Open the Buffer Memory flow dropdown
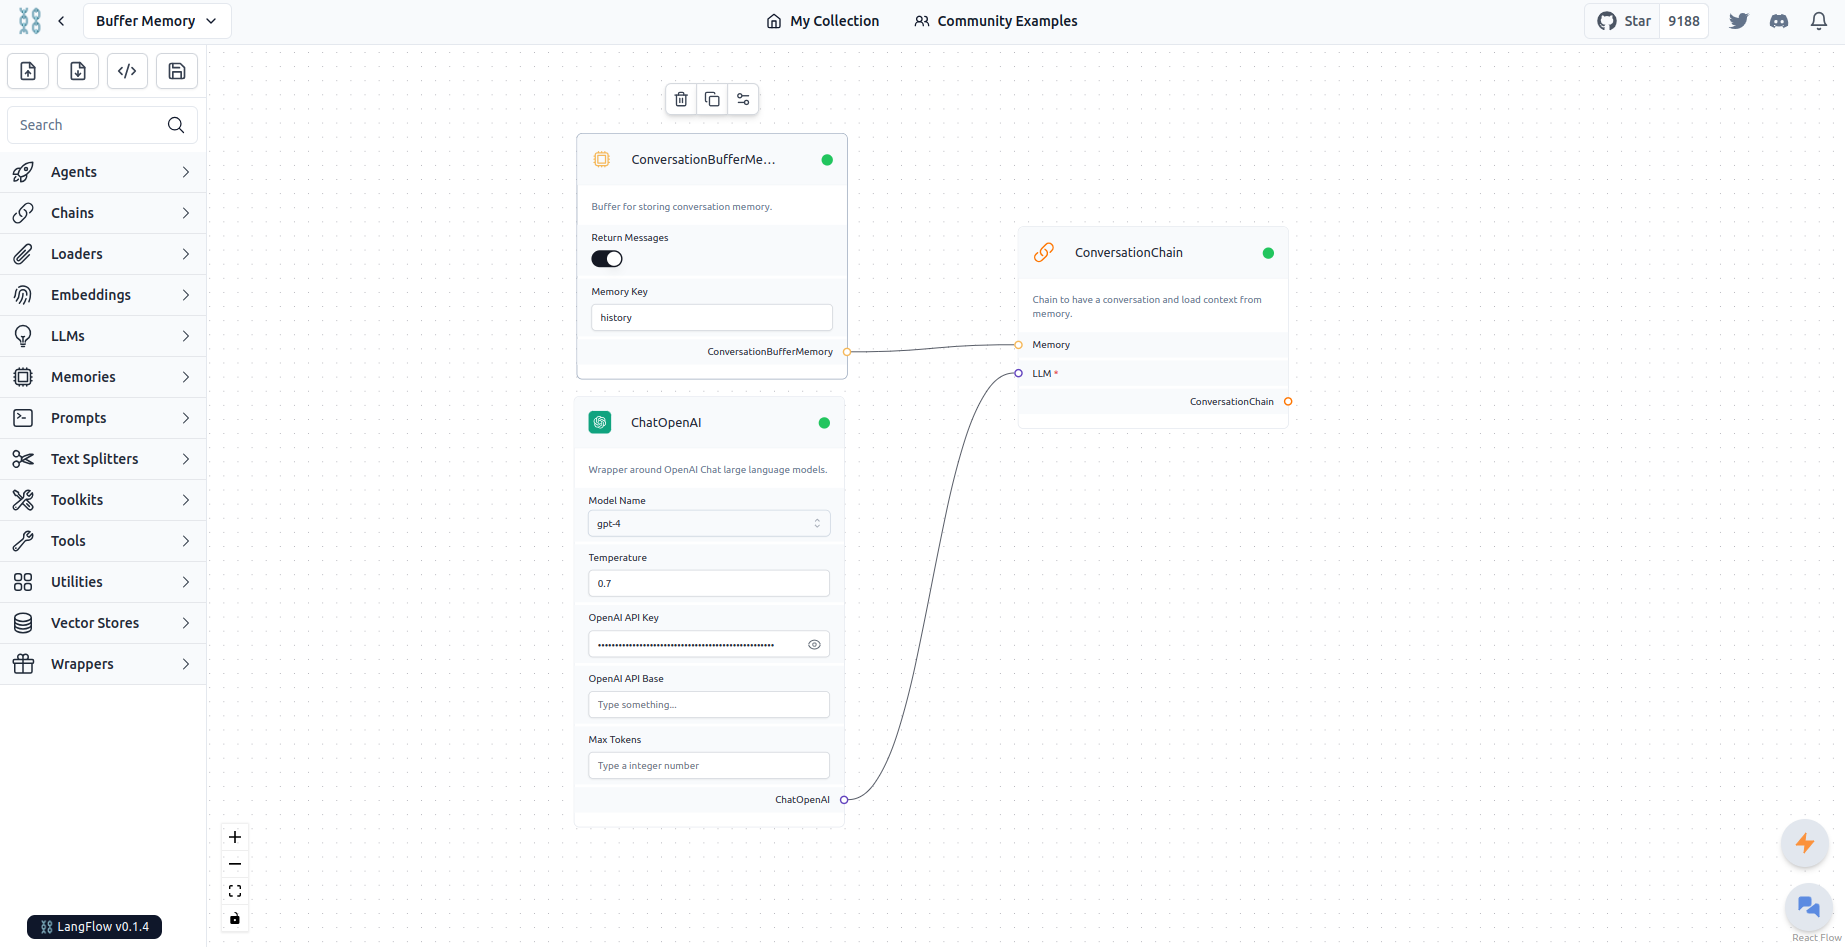 click(157, 21)
